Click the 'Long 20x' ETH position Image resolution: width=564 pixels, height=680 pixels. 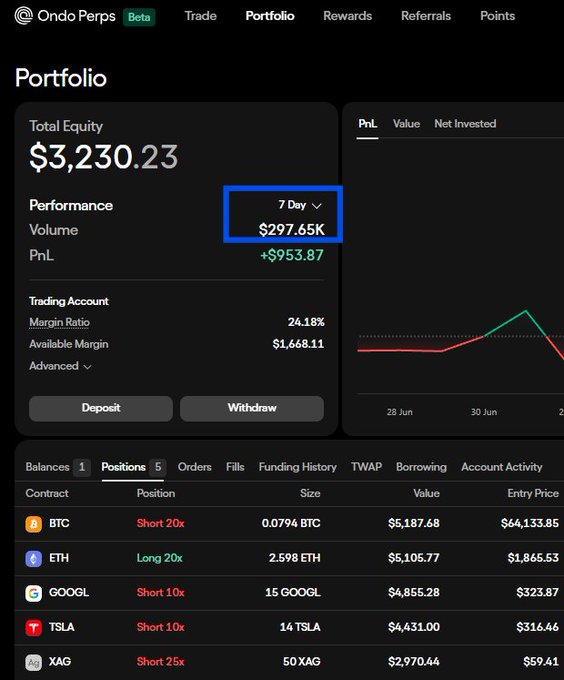point(160,558)
